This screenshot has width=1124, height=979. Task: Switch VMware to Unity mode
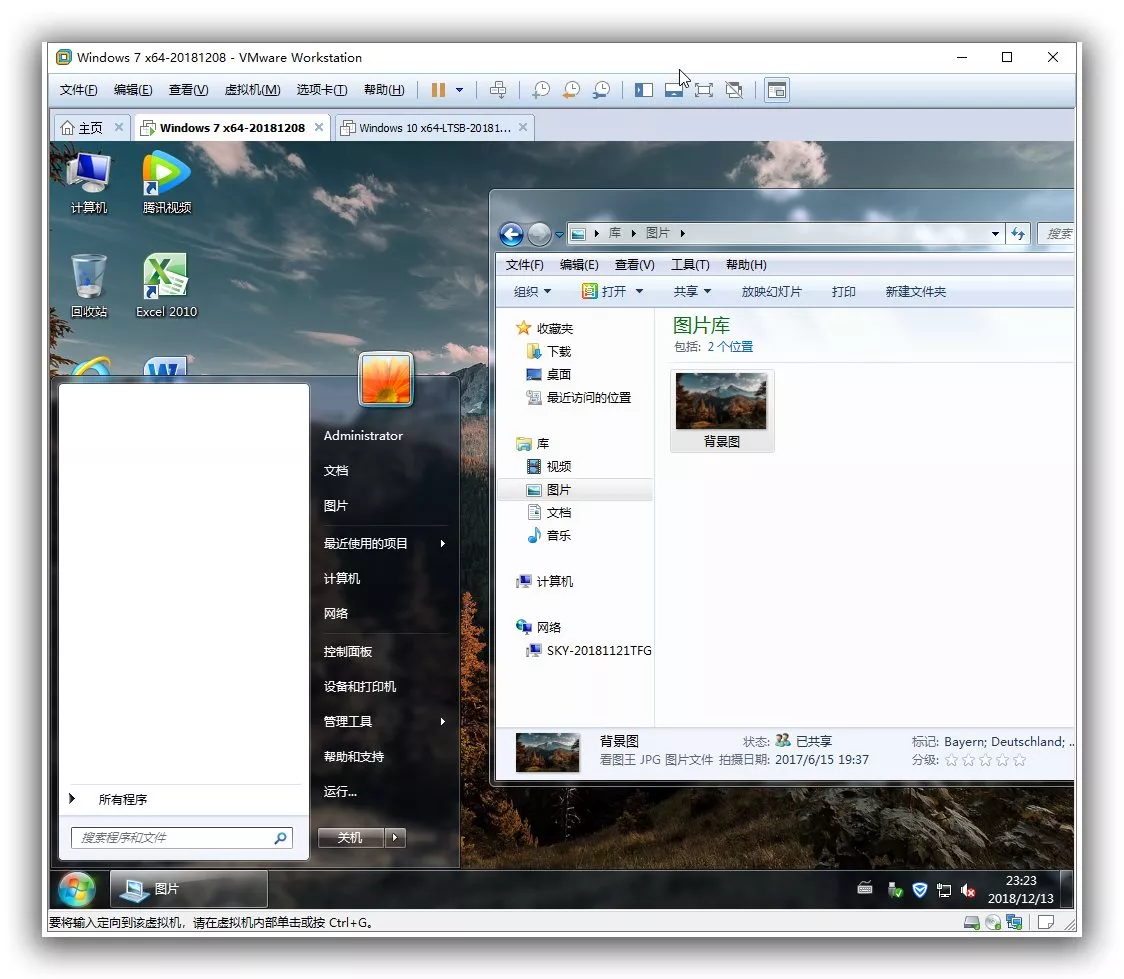pos(734,90)
